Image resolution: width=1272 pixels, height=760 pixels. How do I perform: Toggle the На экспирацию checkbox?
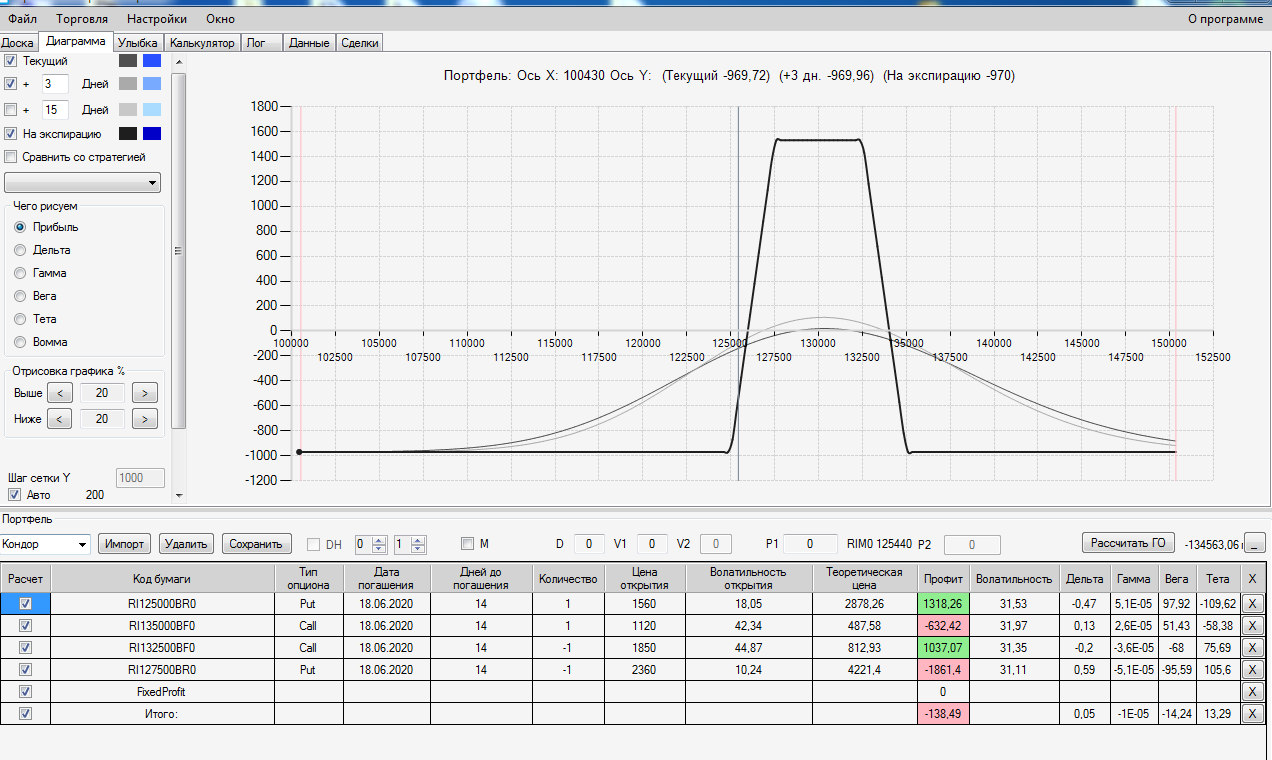coord(11,133)
